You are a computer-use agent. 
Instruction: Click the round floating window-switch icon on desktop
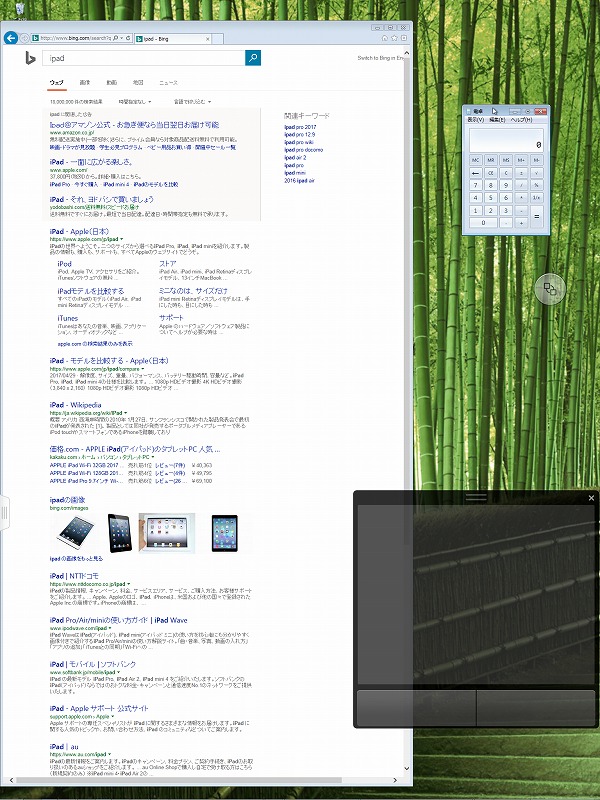[x=550, y=289]
